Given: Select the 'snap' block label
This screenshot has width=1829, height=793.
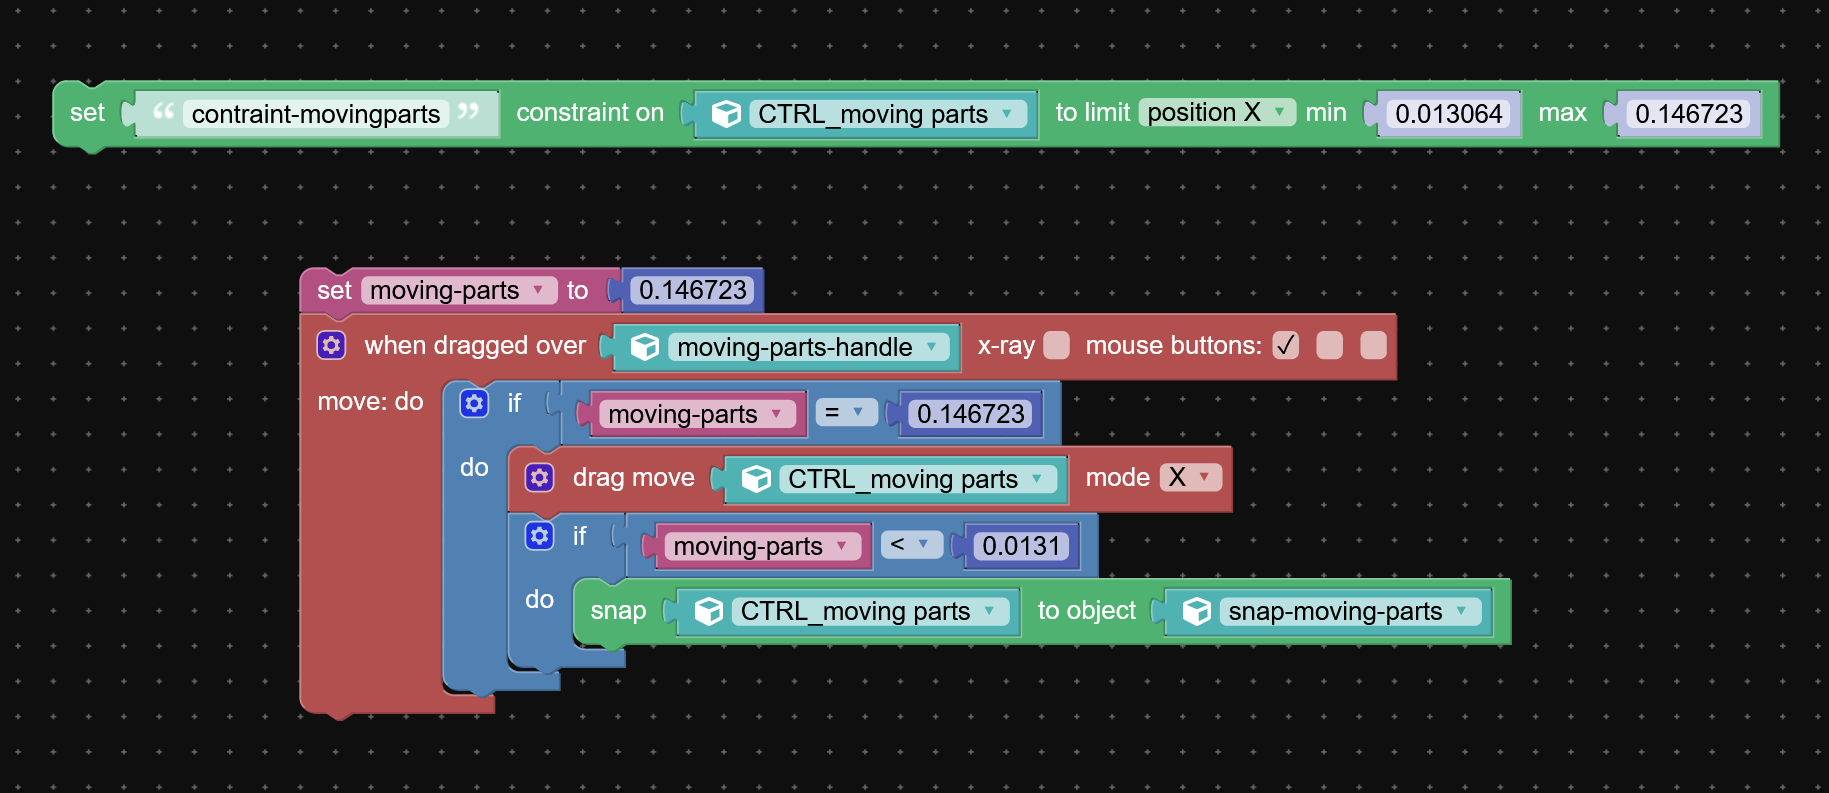Looking at the screenshot, I should click(x=618, y=610).
